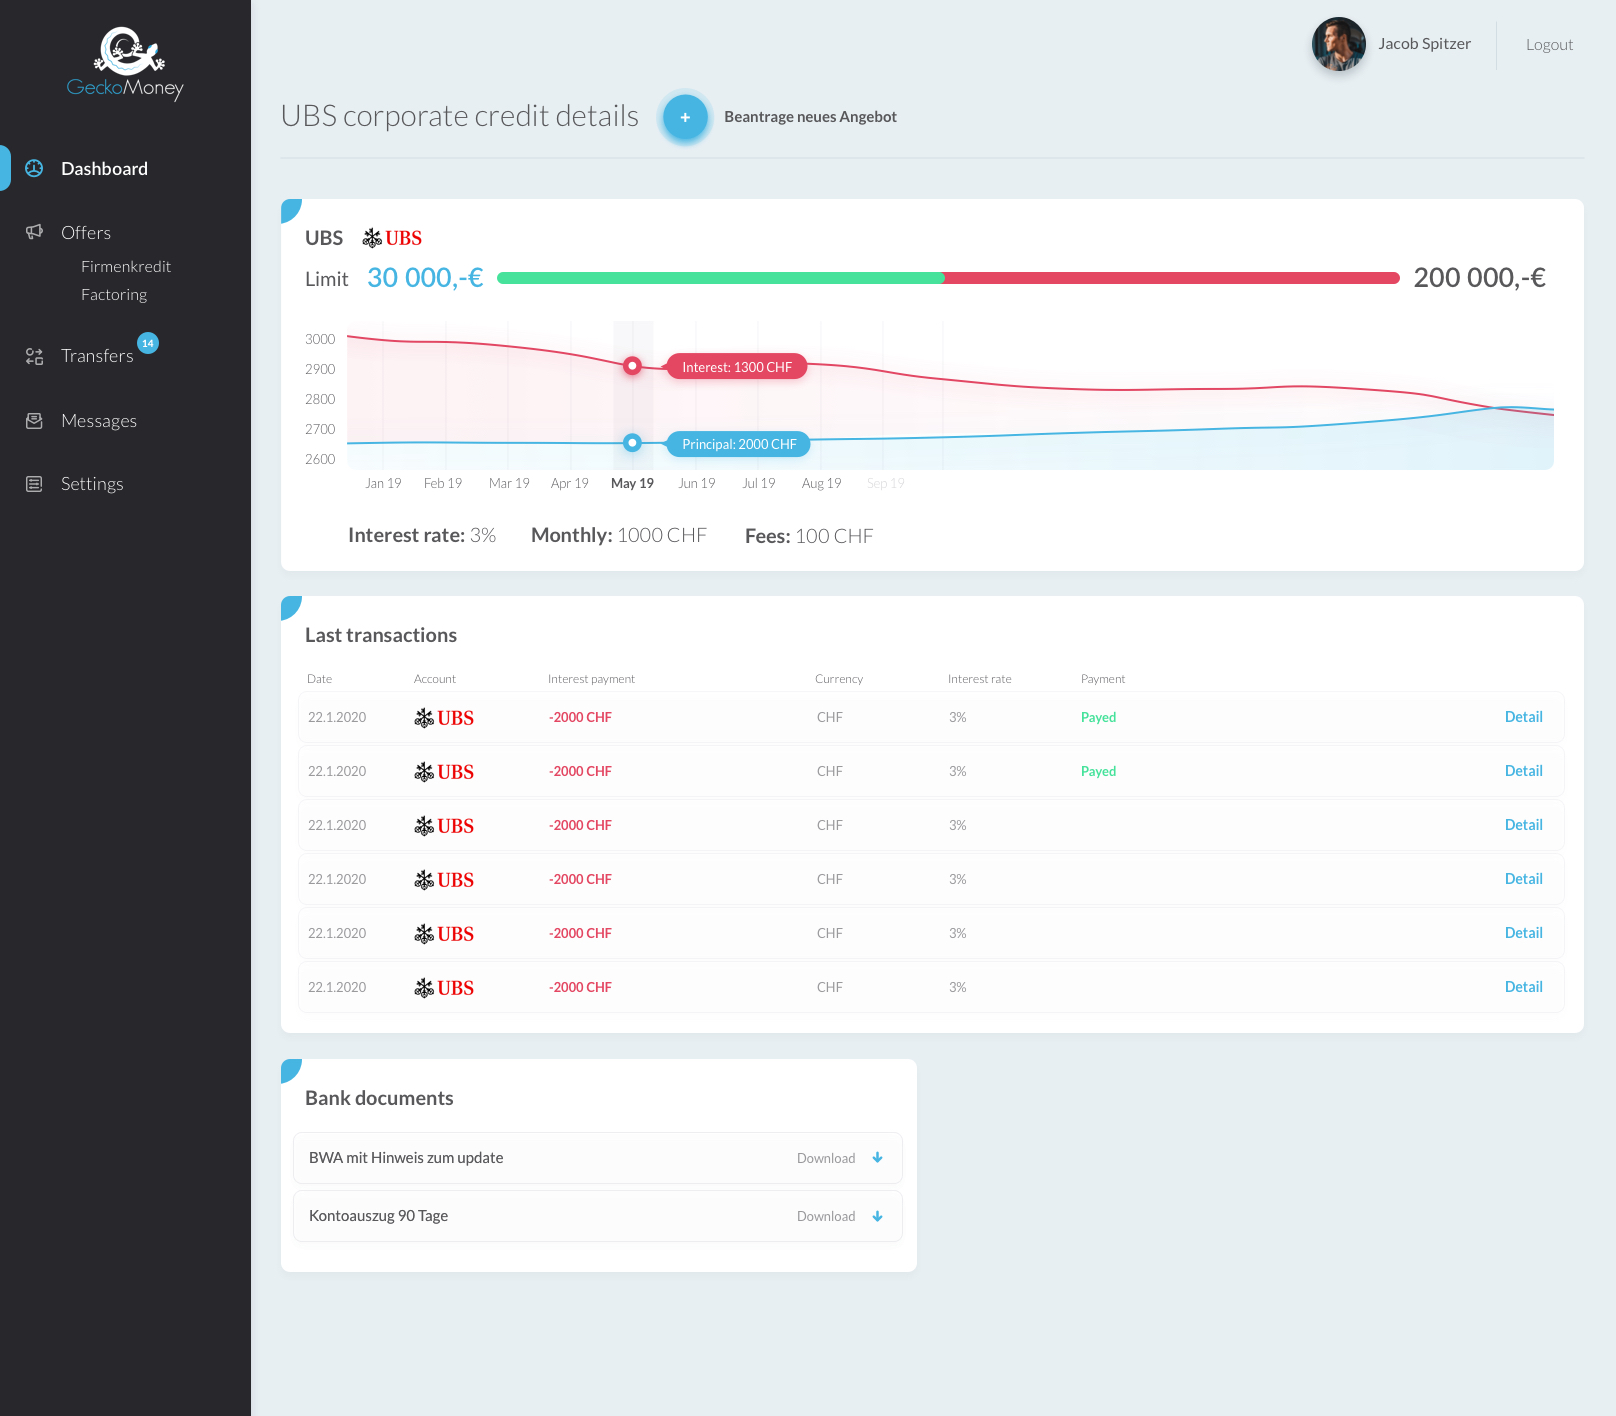
Task: Click the Offers megaphone icon
Action: click(34, 232)
